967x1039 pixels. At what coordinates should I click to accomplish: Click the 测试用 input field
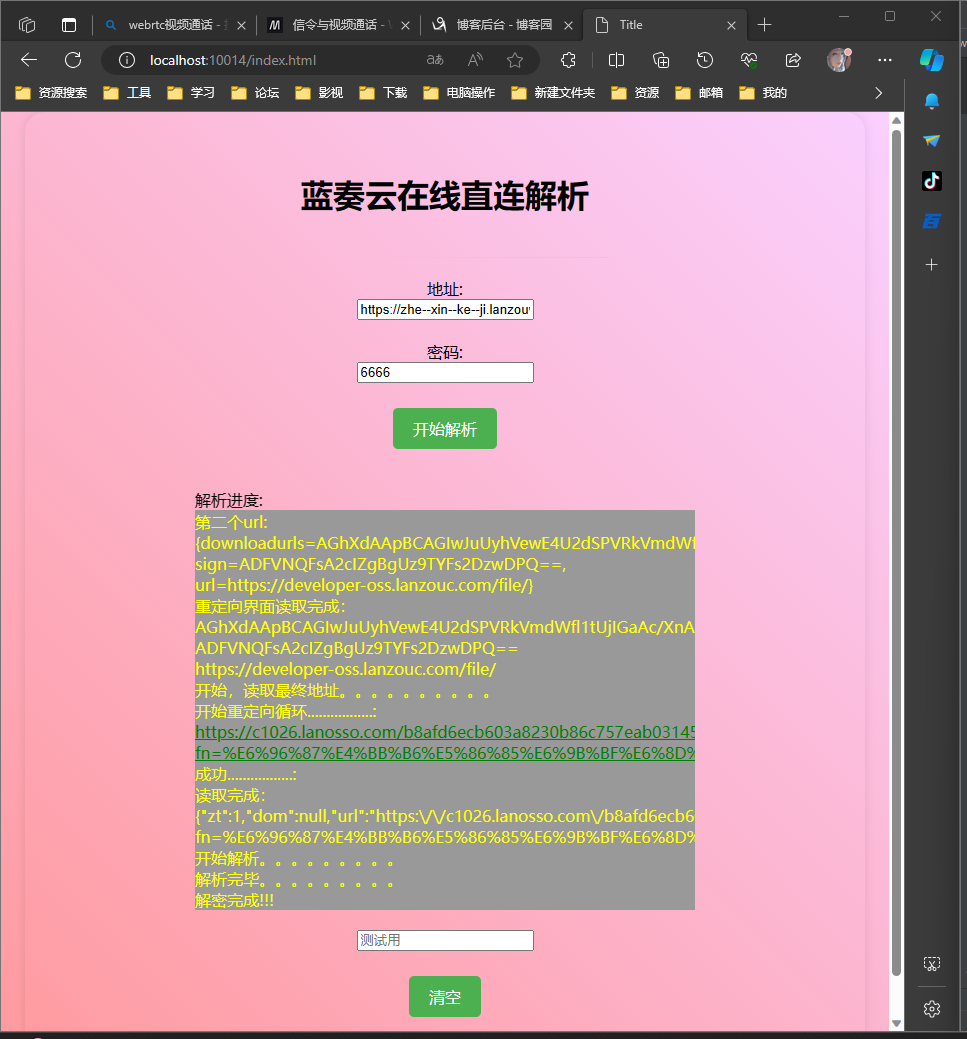[x=445, y=940]
